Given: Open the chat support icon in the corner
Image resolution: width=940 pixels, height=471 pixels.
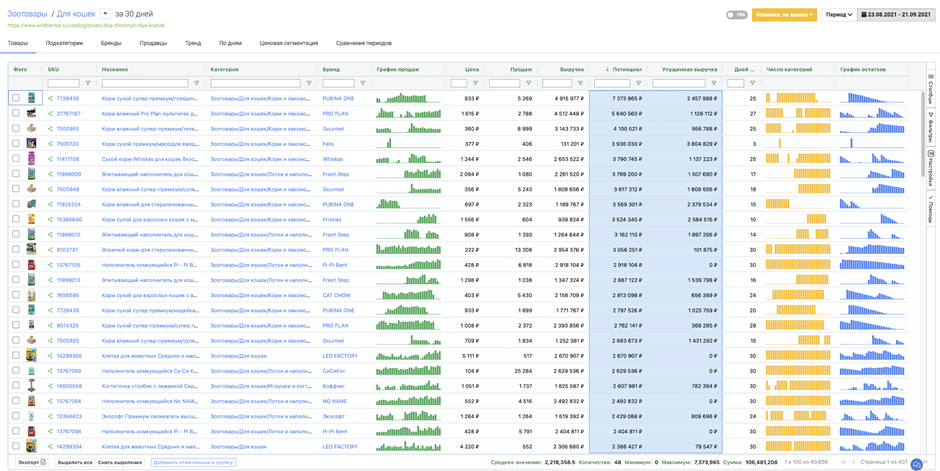Looking at the screenshot, I should click(x=917, y=464).
